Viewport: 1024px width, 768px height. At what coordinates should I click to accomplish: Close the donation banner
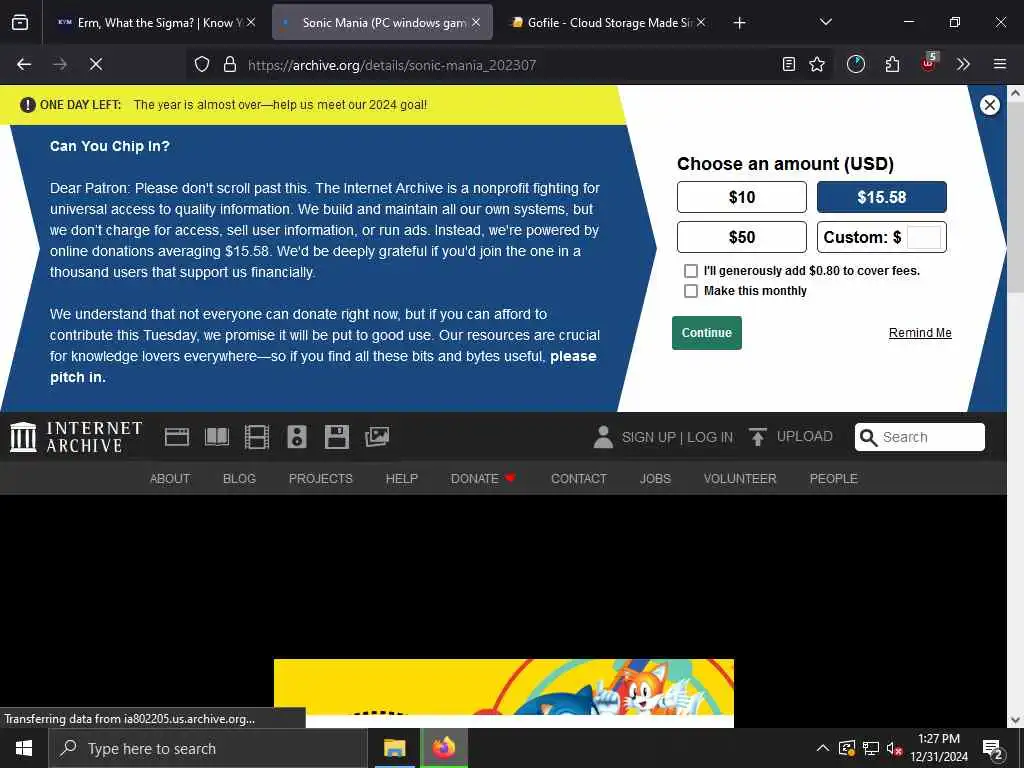989,104
